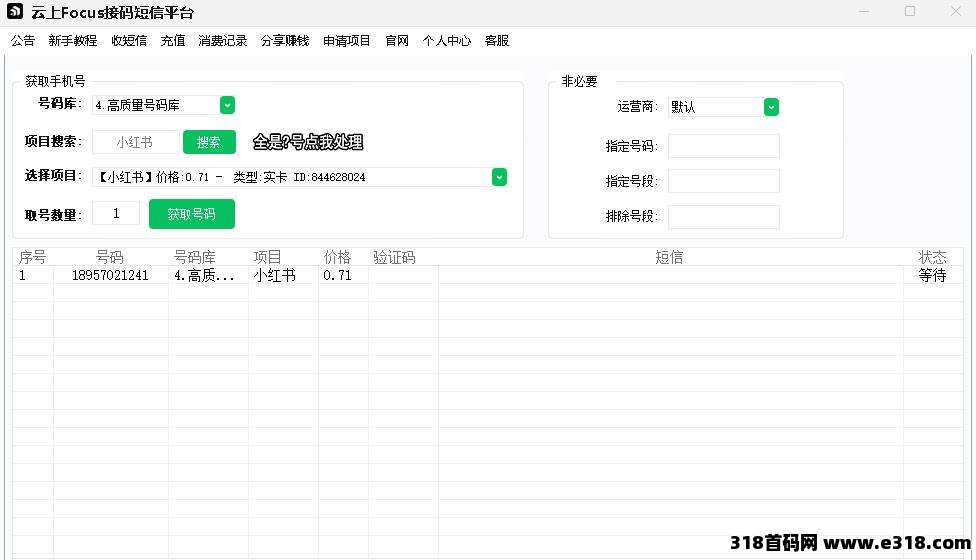
Task: Open the 客服 menu
Action: pos(497,40)
